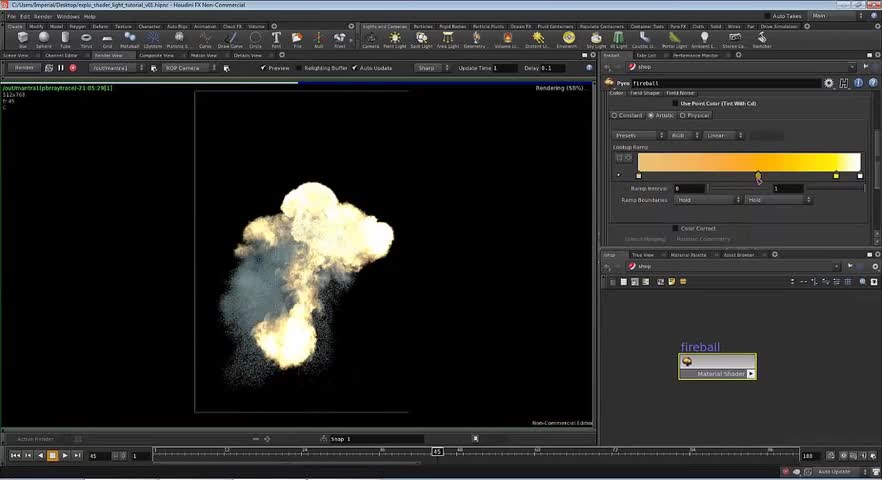This screenshot has height=480, width=882.
Task: Open the Render menu
Action: point(43,16)
